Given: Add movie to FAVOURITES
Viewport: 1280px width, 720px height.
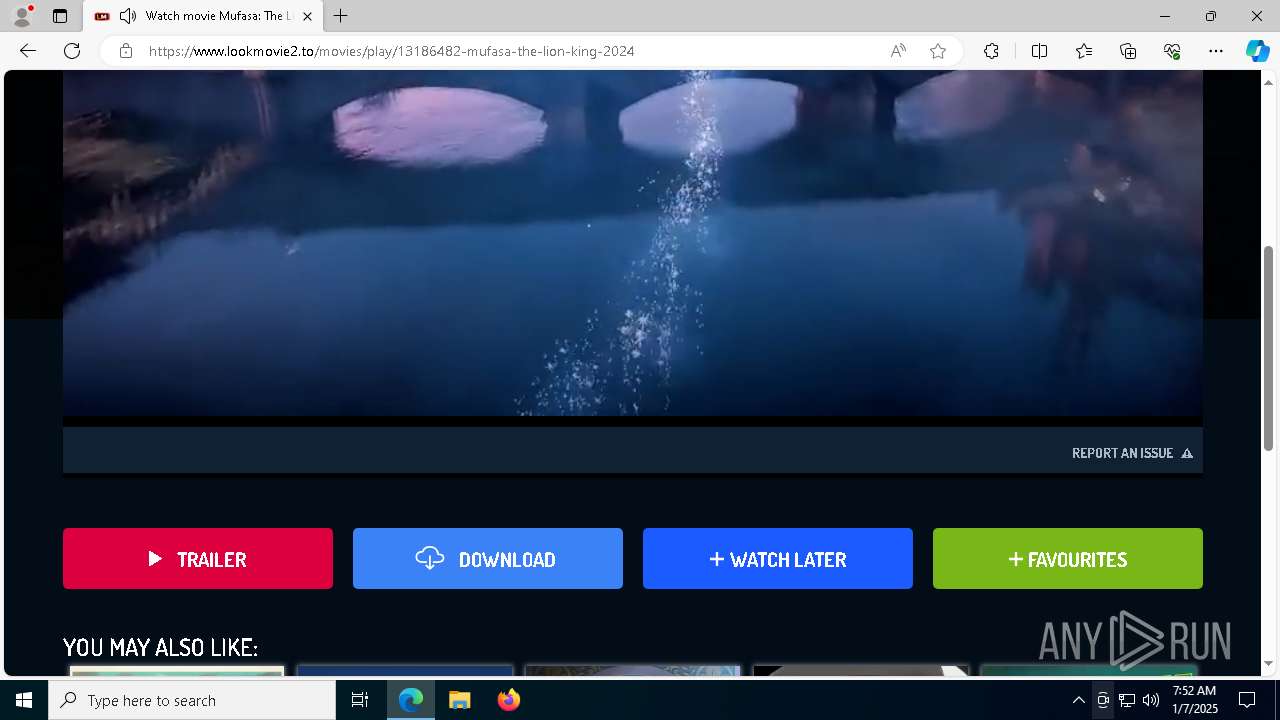Looking at the screenshot, I should tap(1068, 559).
